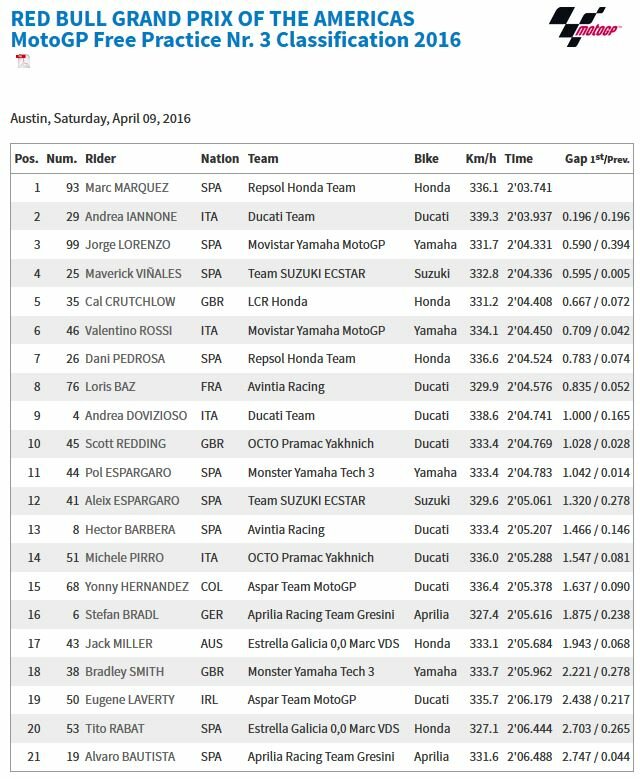
Task: Click the Nation column header
Action: click(220, 159)
